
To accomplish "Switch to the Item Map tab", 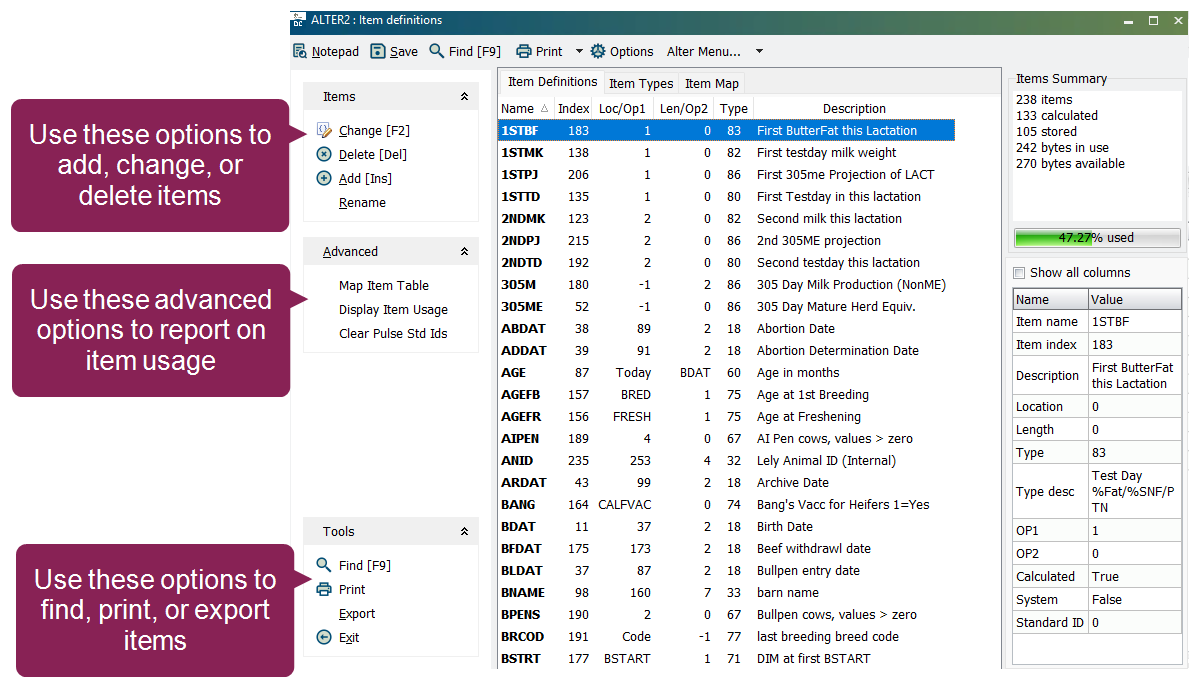I will pyautogui.click(x=712, y=84).
